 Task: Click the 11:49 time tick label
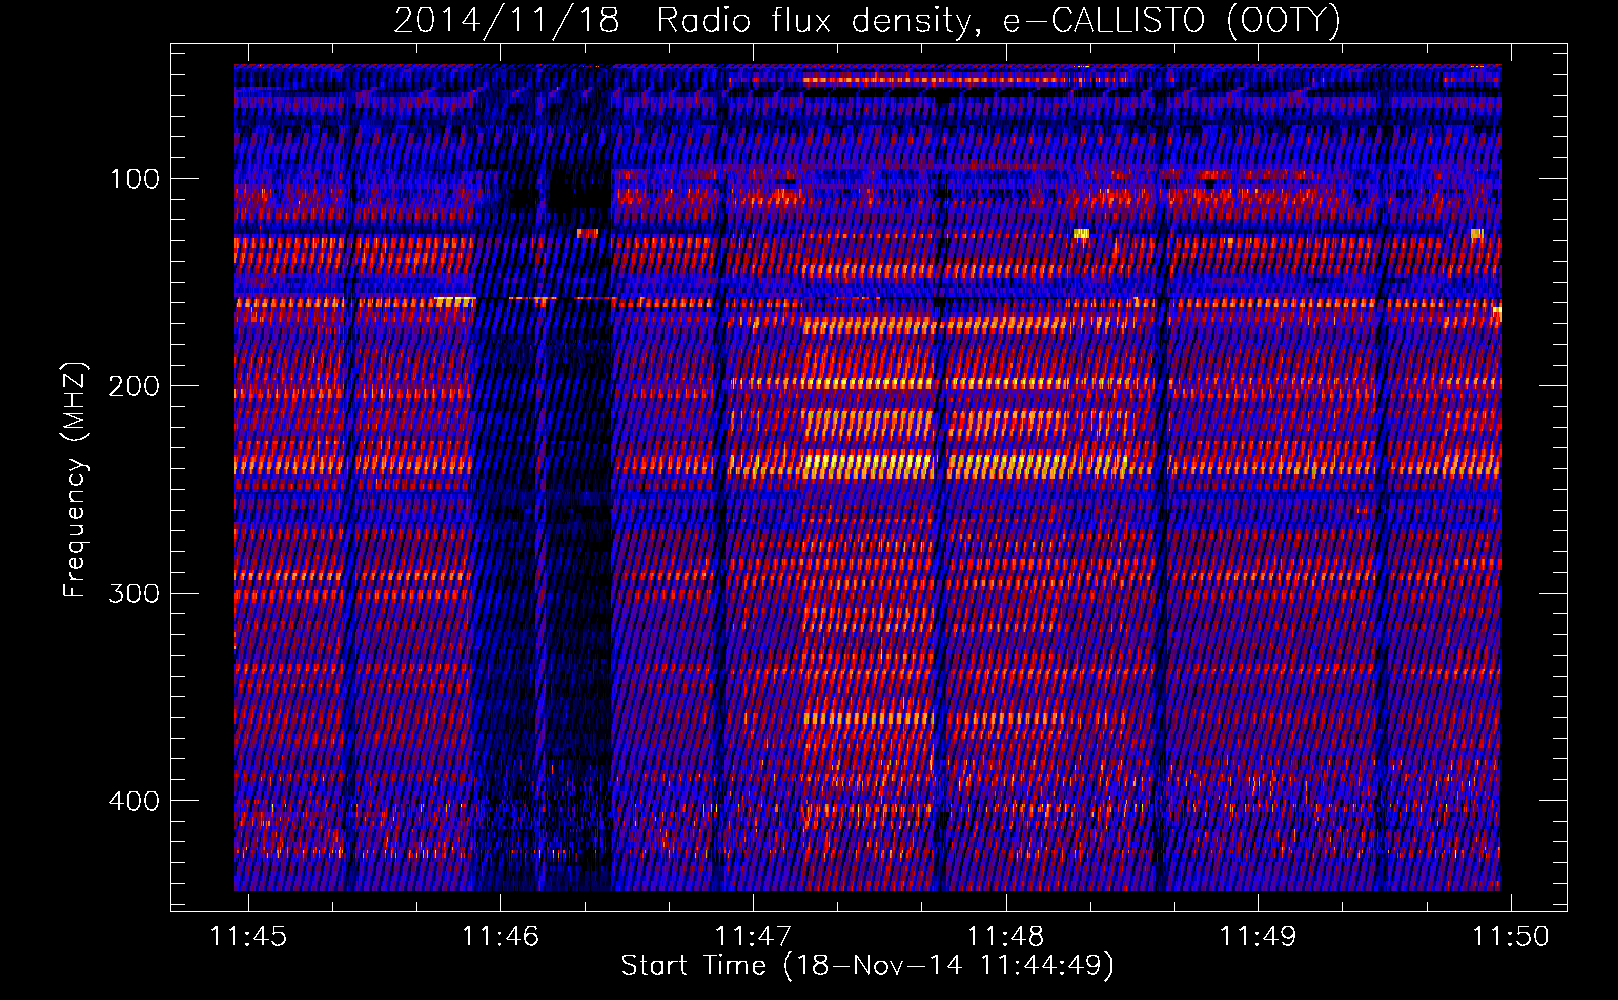(x=1258, y=936)
